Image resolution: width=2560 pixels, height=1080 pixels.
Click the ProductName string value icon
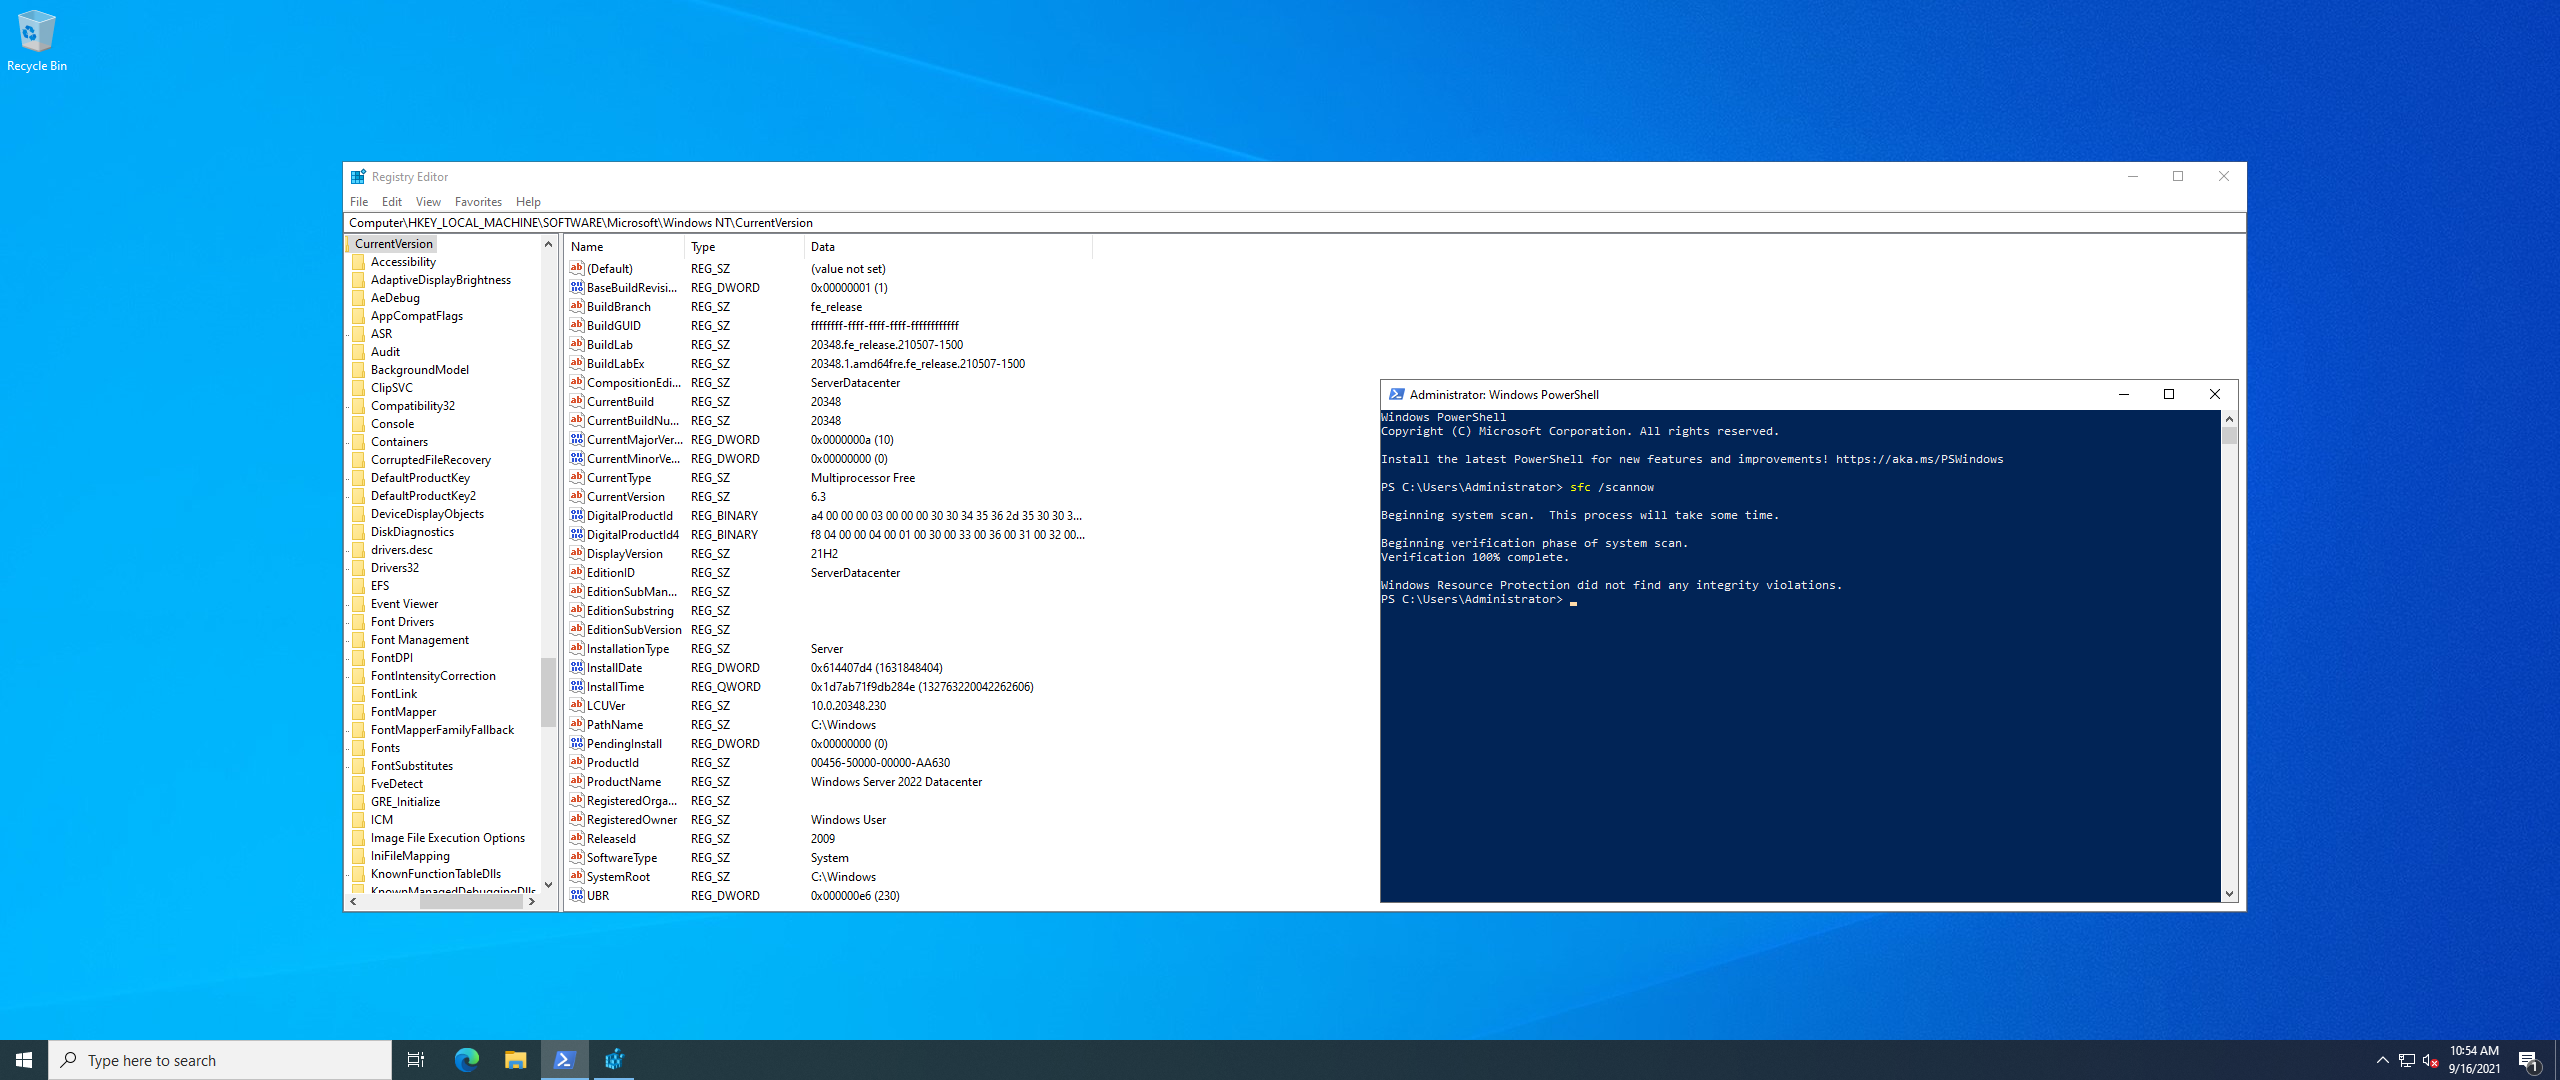point(577,781)
